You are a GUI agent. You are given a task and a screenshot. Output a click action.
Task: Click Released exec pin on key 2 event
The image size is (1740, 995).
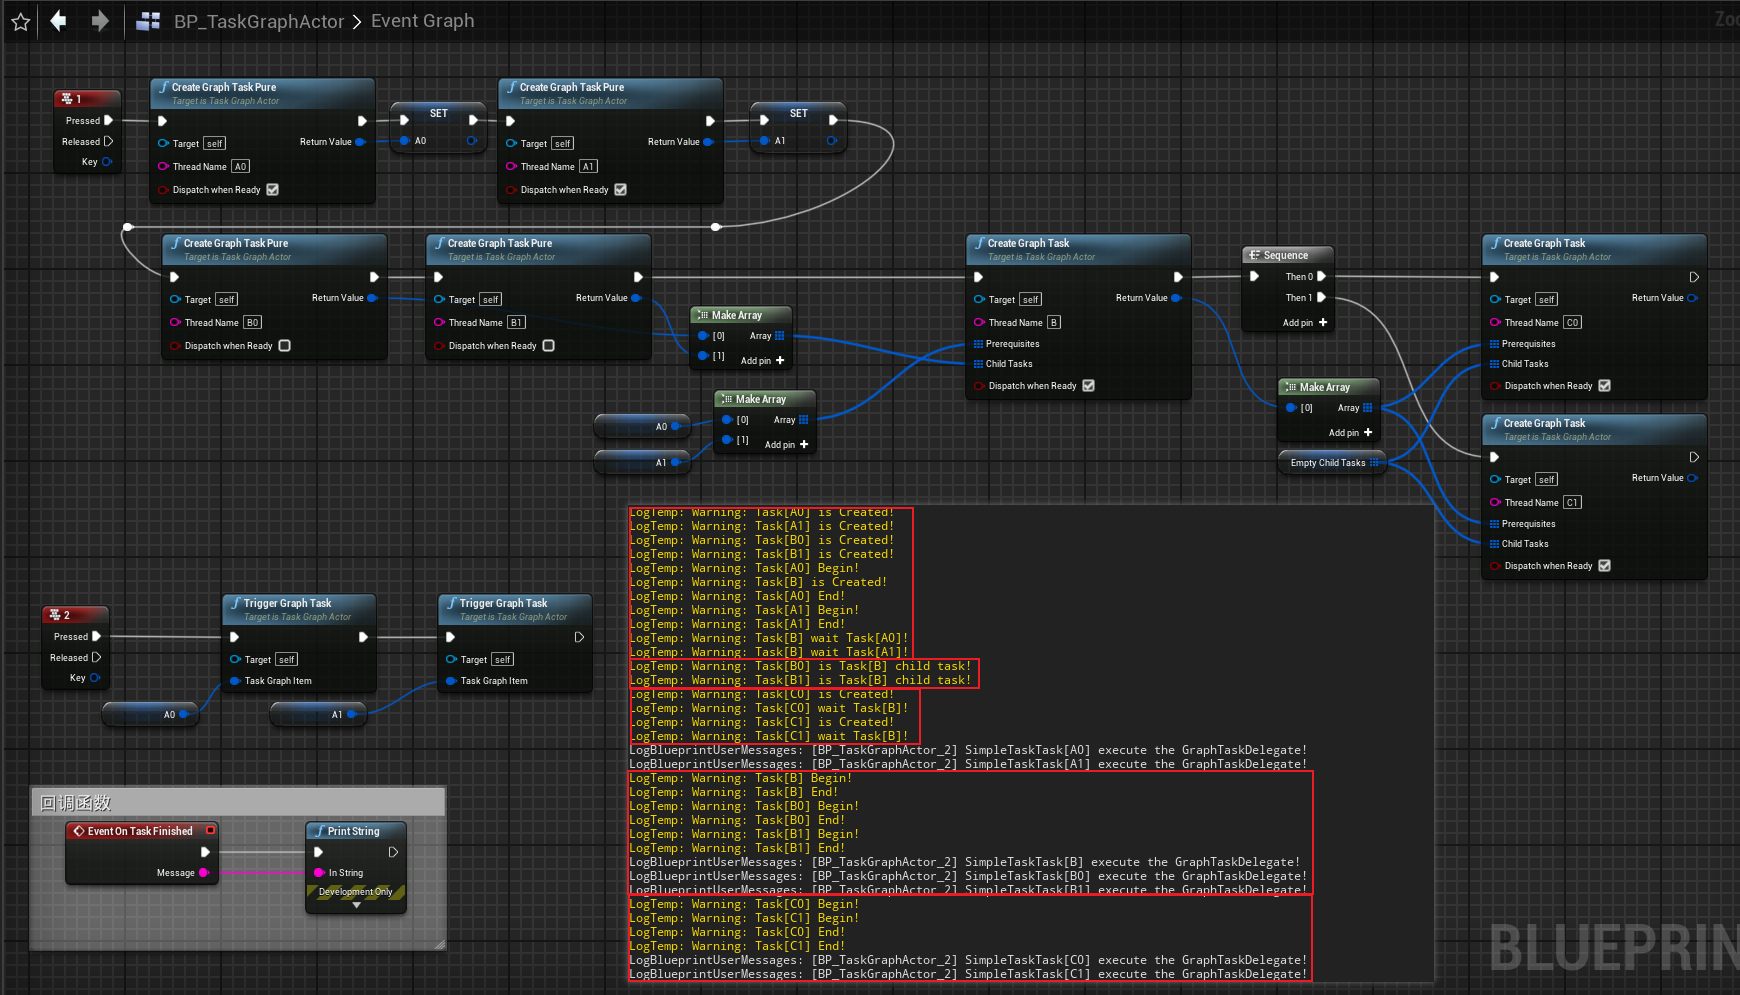tap(97, 658)
